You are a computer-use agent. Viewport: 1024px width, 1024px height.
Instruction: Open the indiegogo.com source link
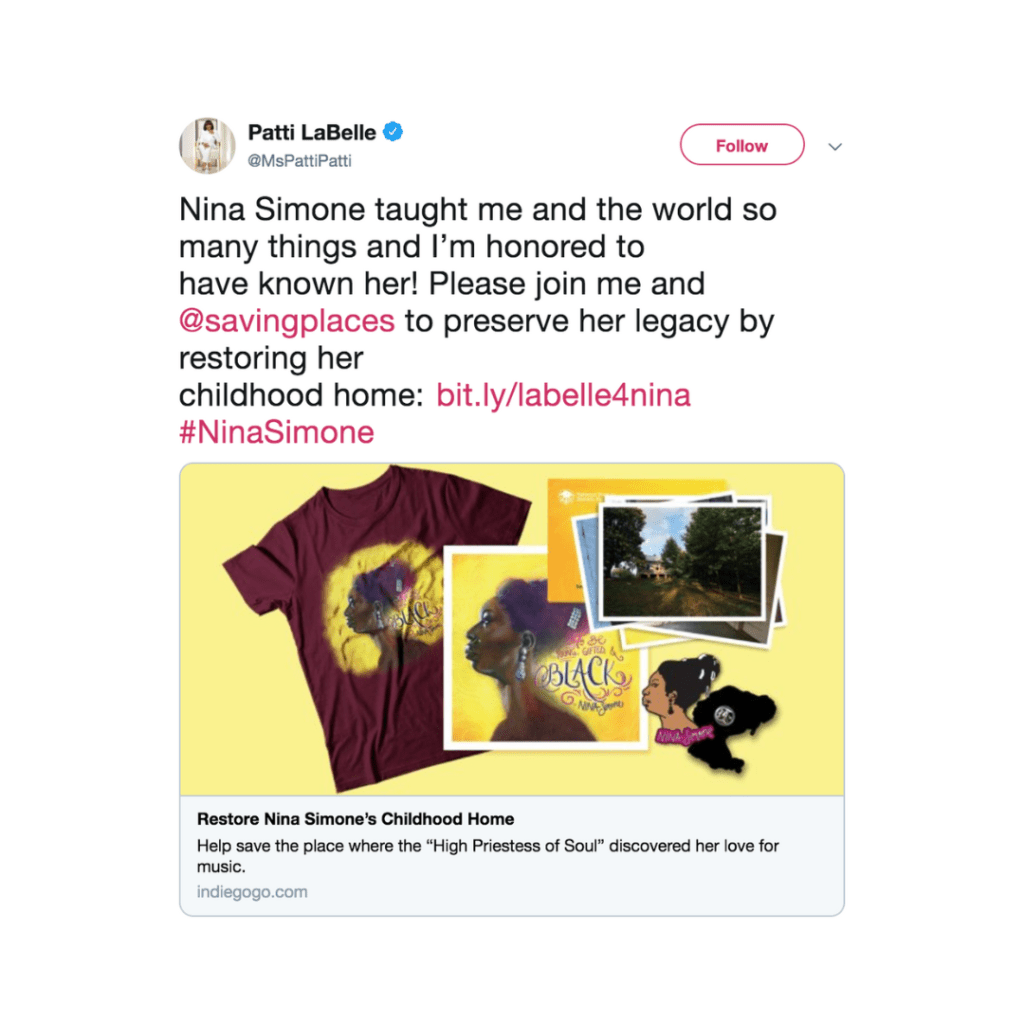click(252, 892)
